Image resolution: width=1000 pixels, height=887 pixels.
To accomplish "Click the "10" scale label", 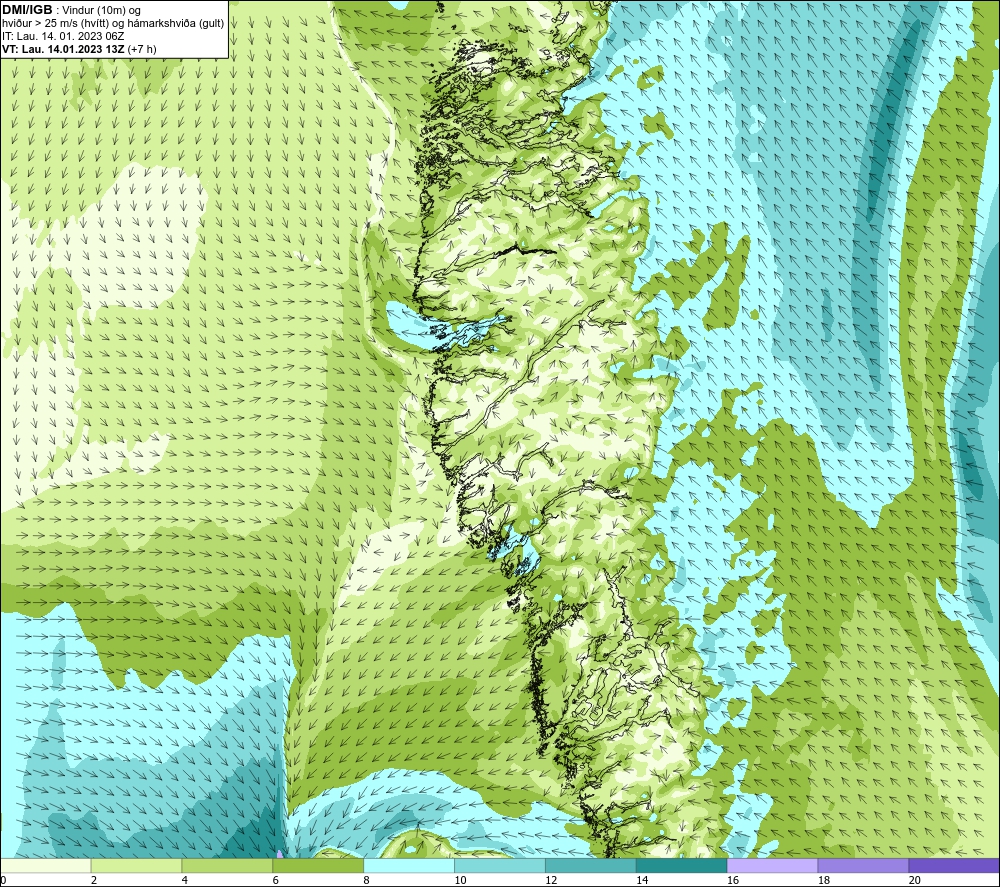I will click(x=460, y=880).
